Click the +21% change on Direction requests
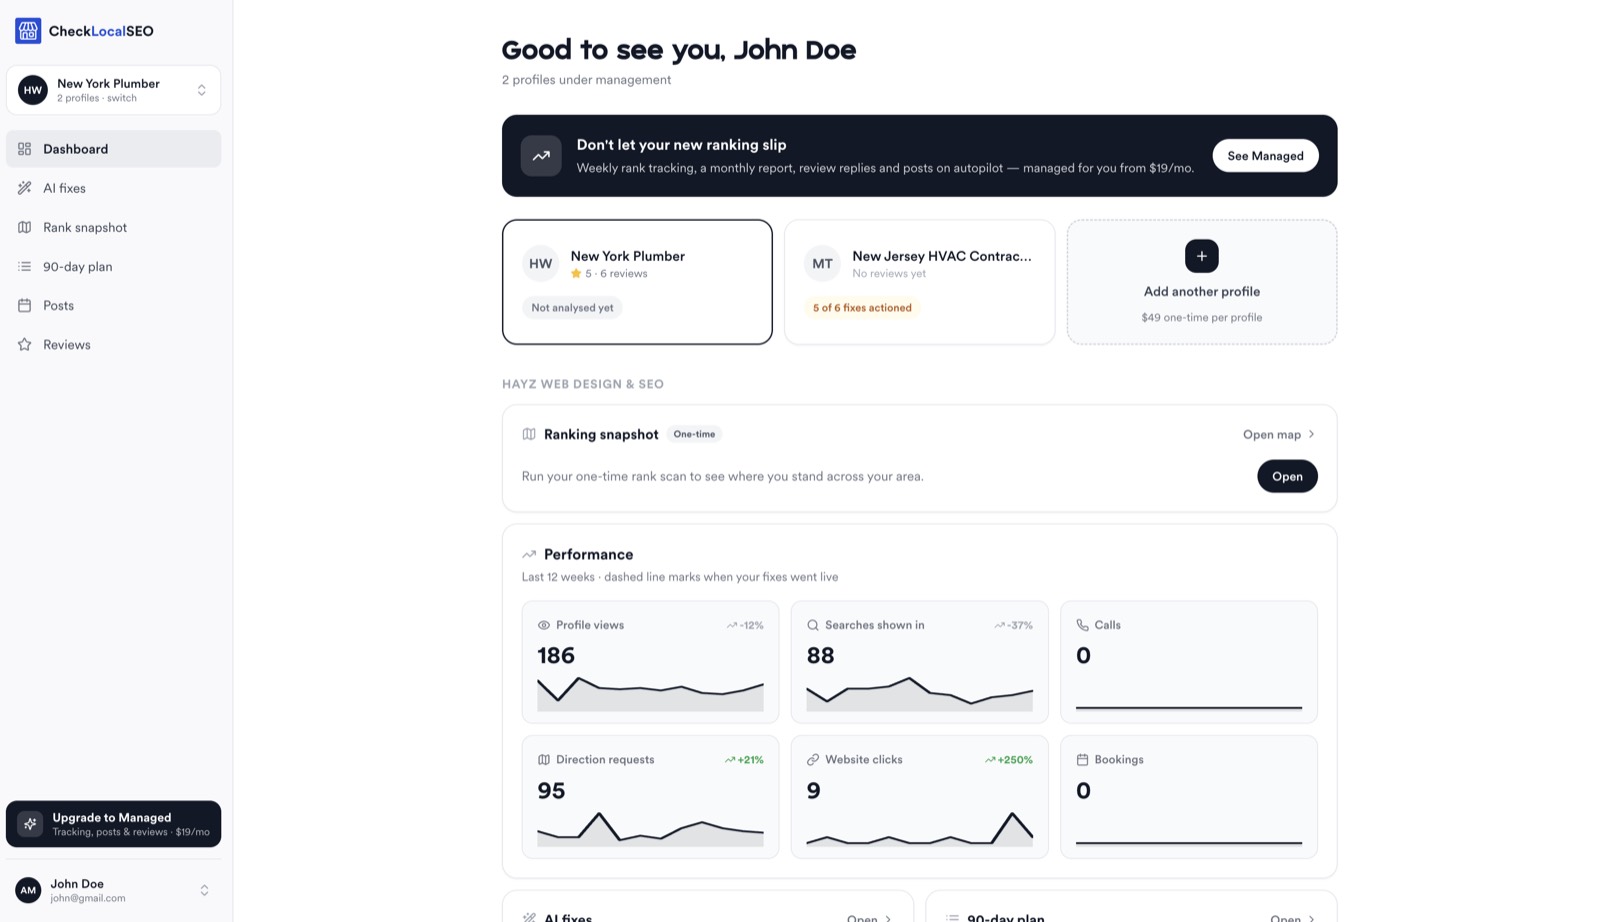Screen dimensions: 1600x922 (744, 760)
